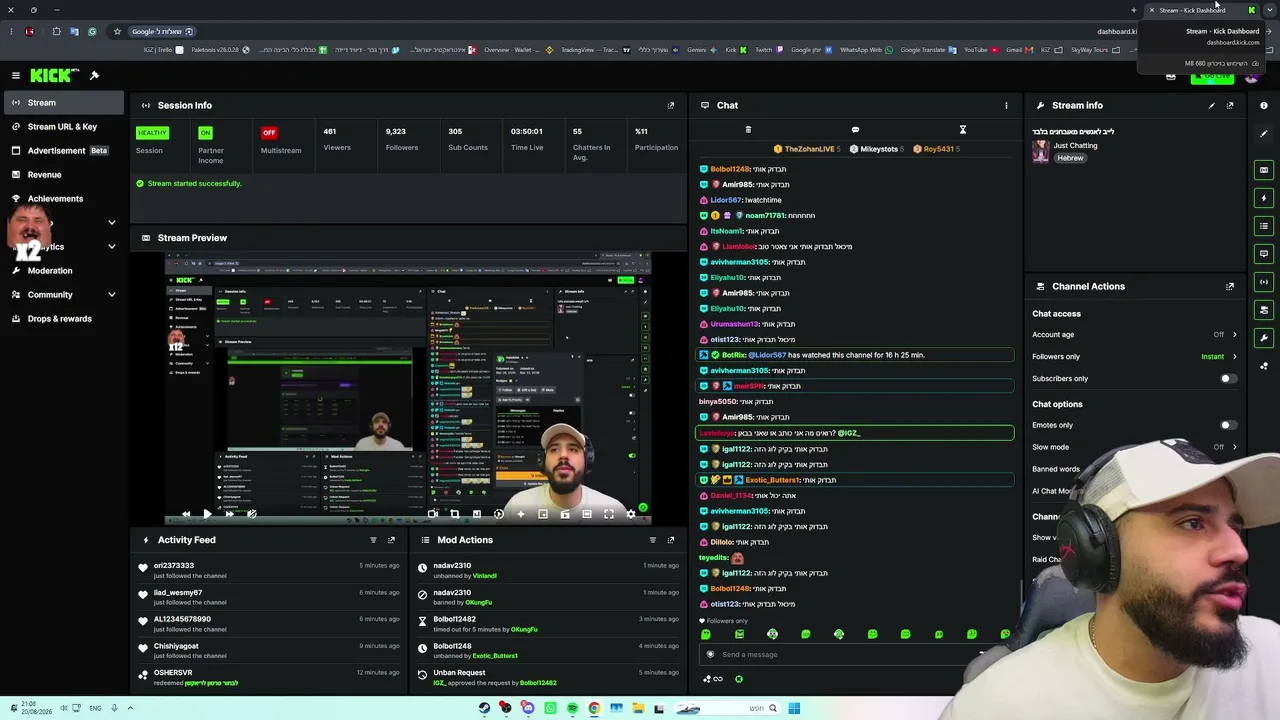The width and height of the screenshot is (1280, 720).
Task: Filter the Activity Feed
Action: (x=373, y=540)
